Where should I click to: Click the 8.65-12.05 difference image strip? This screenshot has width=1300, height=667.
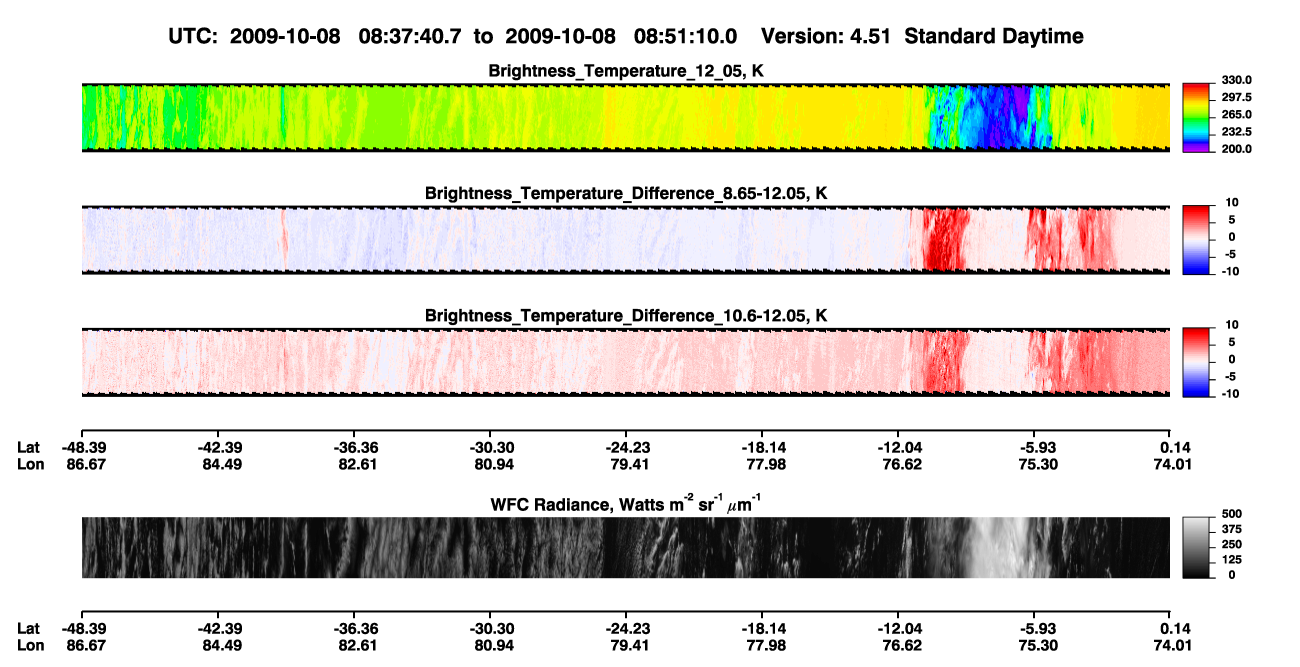pyautogui.click(x=625, y=239)
